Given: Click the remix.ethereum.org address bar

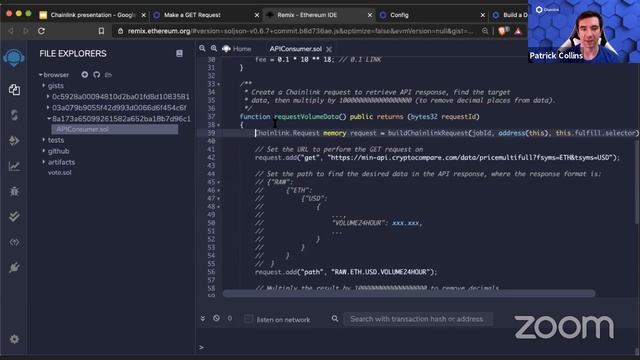Looking at the screenshot, I should 300,31.
